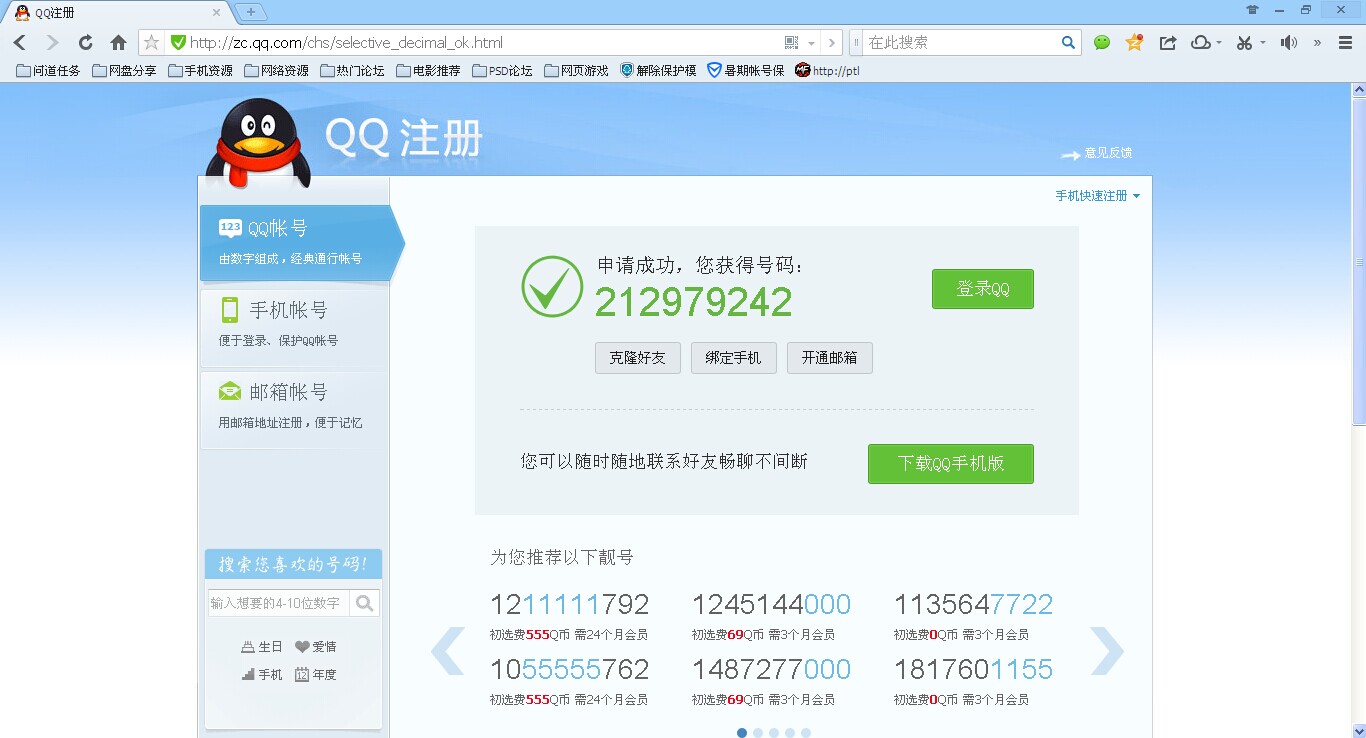Screen dimensions: 1366x738
Task: Open the cloud icon dropdown arrow
Action: 1219,43
